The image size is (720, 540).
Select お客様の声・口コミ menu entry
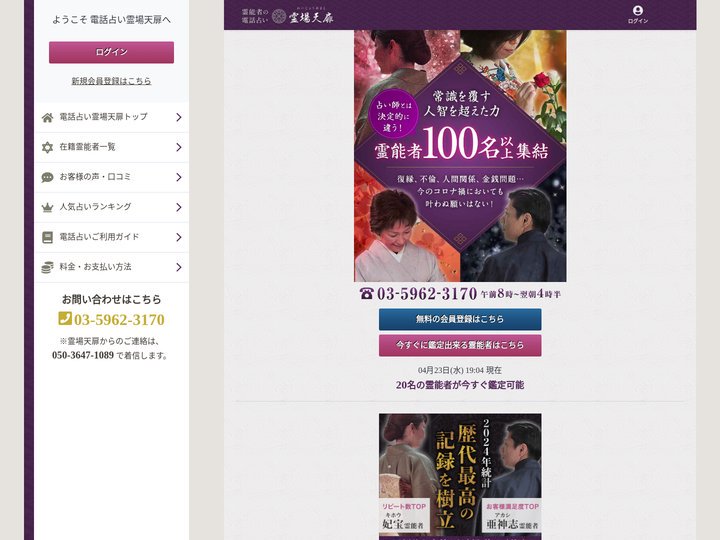coord(112,177)
